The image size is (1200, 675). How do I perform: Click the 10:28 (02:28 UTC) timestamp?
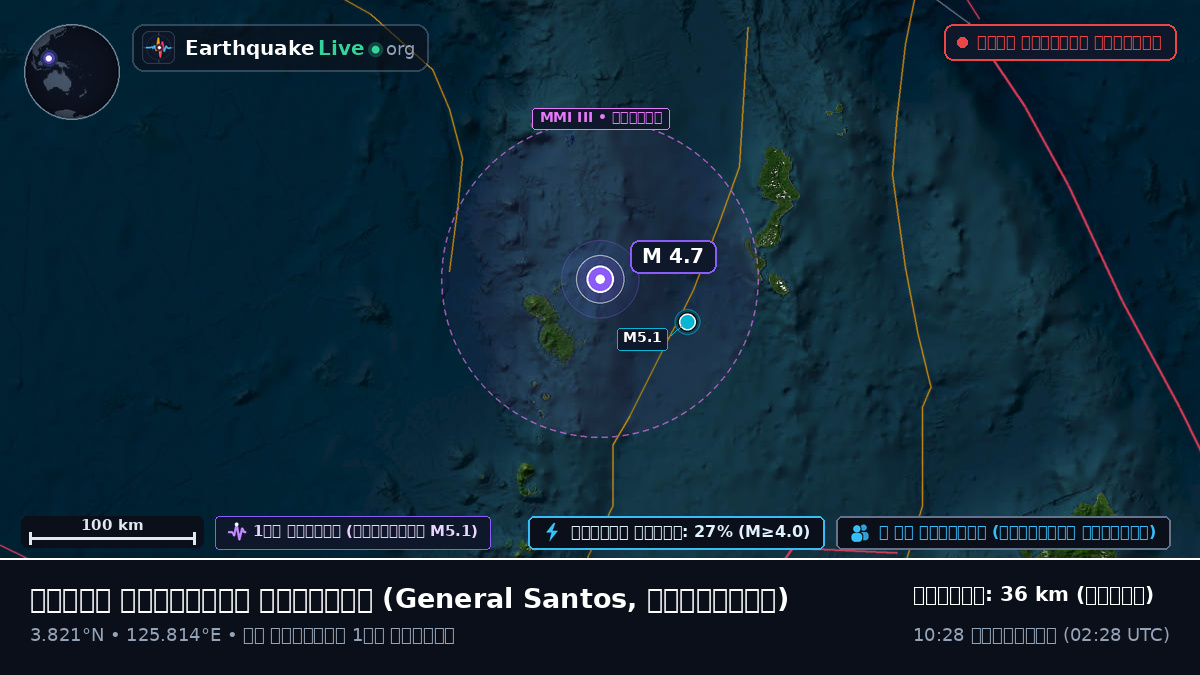pyautogui.click(x=1041, y=635)
